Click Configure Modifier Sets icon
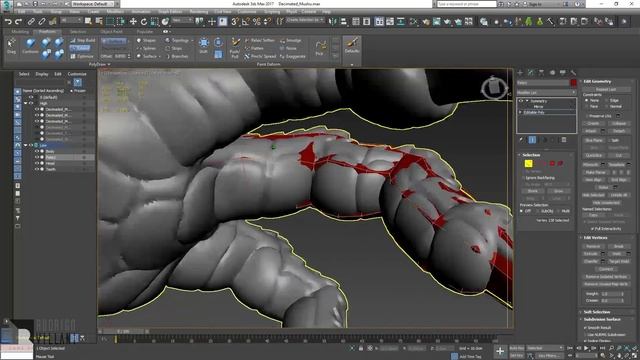The height and width of the screenshot is (360, 640). pos(564,140)
